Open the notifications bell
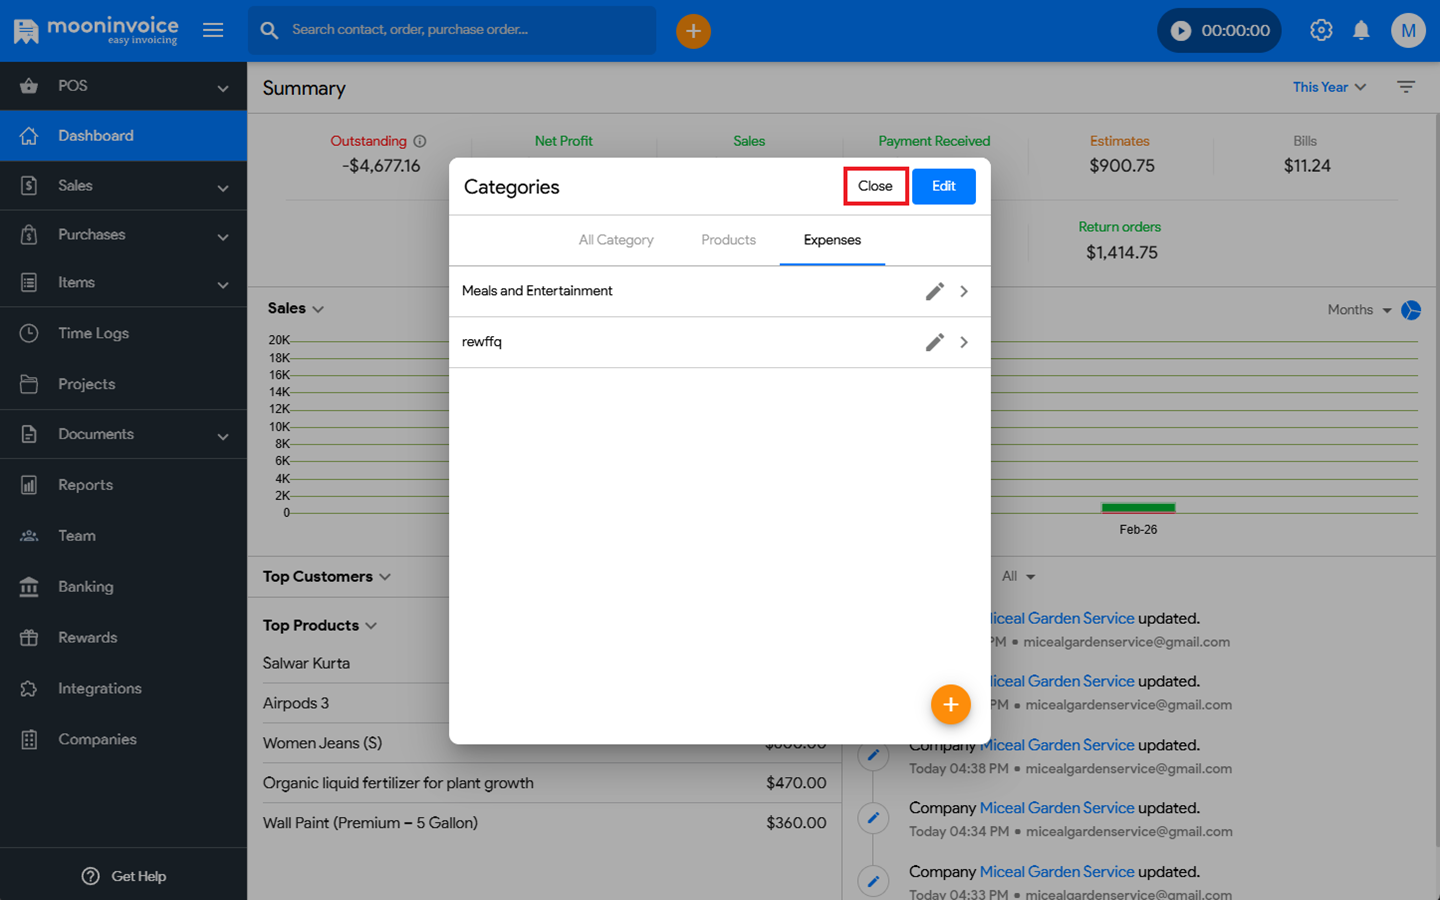The image size is (1440, 900). point(1361,30)
